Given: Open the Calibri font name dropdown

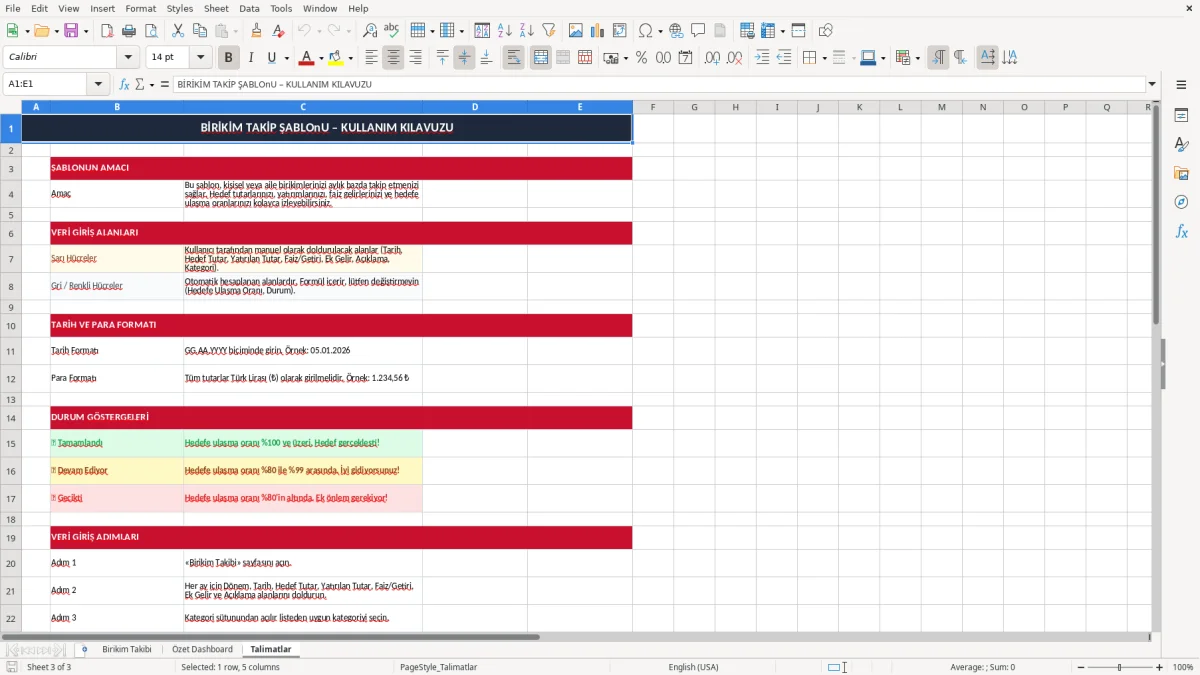Looking at the screenshot, I should click(x=127, y=58).
